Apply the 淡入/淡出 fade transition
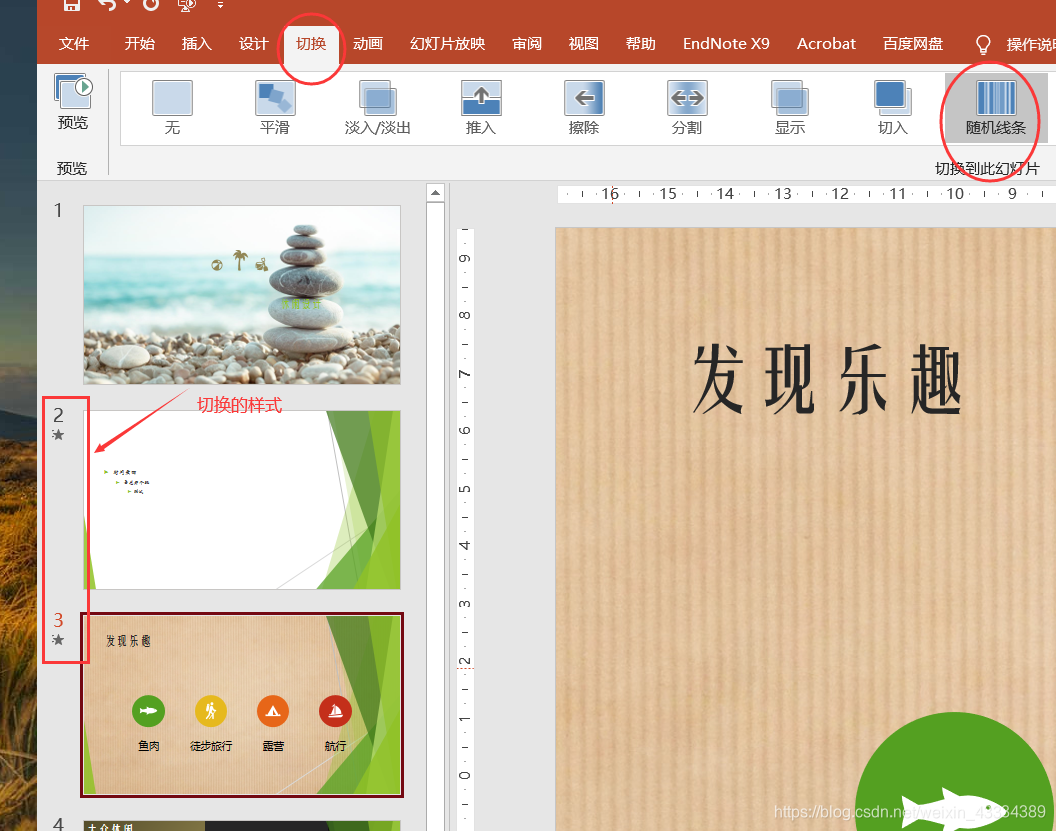The width and height of the screenshot is (1056, 831). pyautogui.click(x=378, y=108)
